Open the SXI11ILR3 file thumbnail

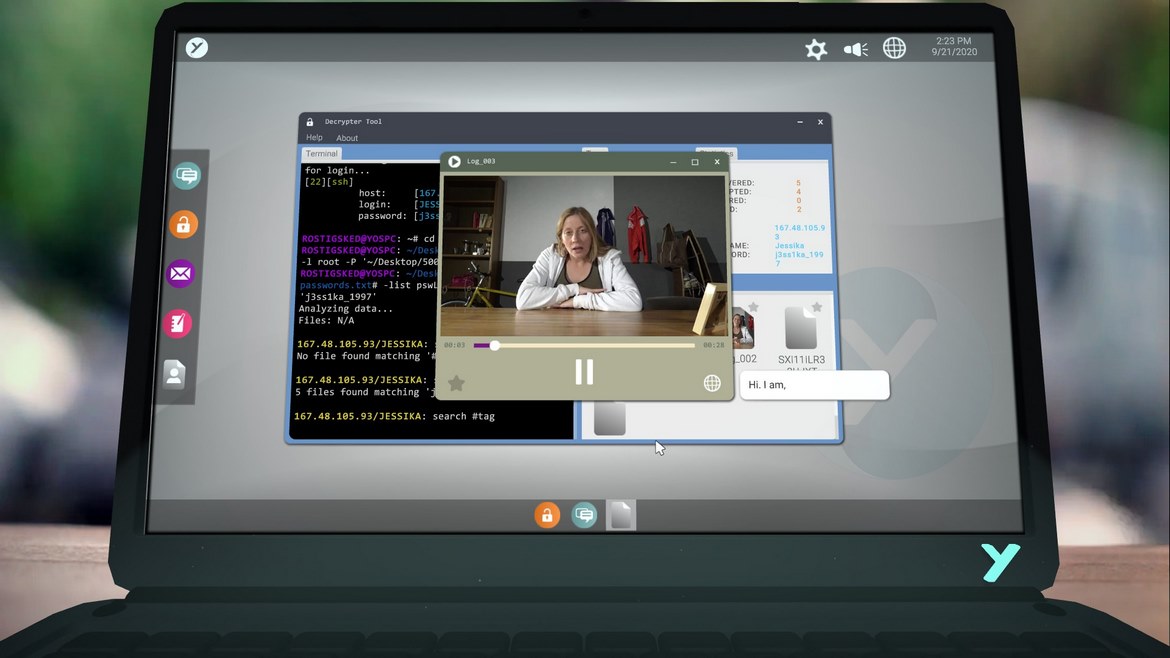point(801,330)
